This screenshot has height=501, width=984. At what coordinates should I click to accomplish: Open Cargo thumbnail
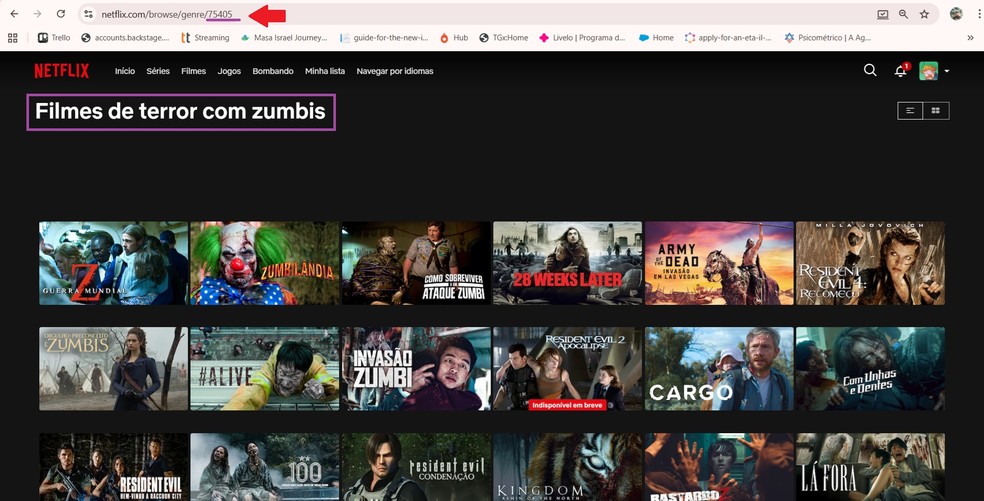pyautogui.click(x=719, y=369)
